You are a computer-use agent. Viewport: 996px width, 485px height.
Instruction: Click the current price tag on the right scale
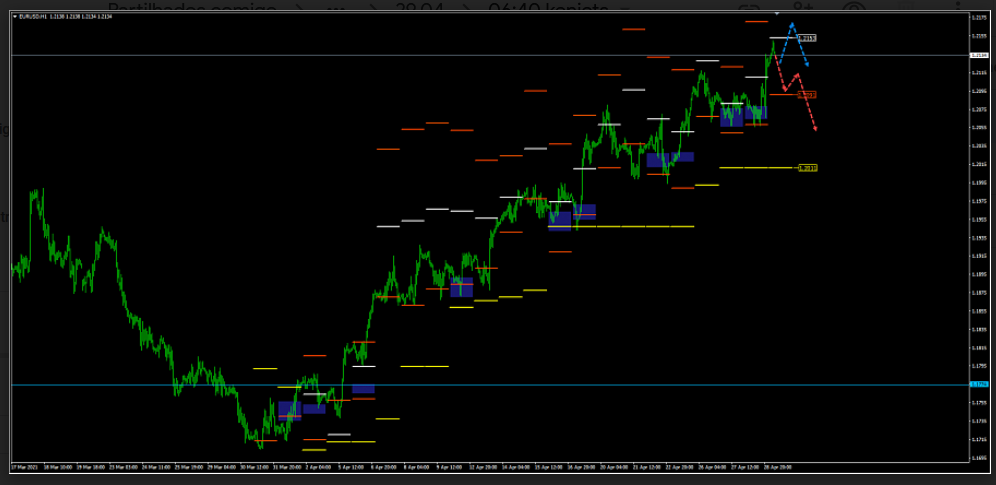978,55
